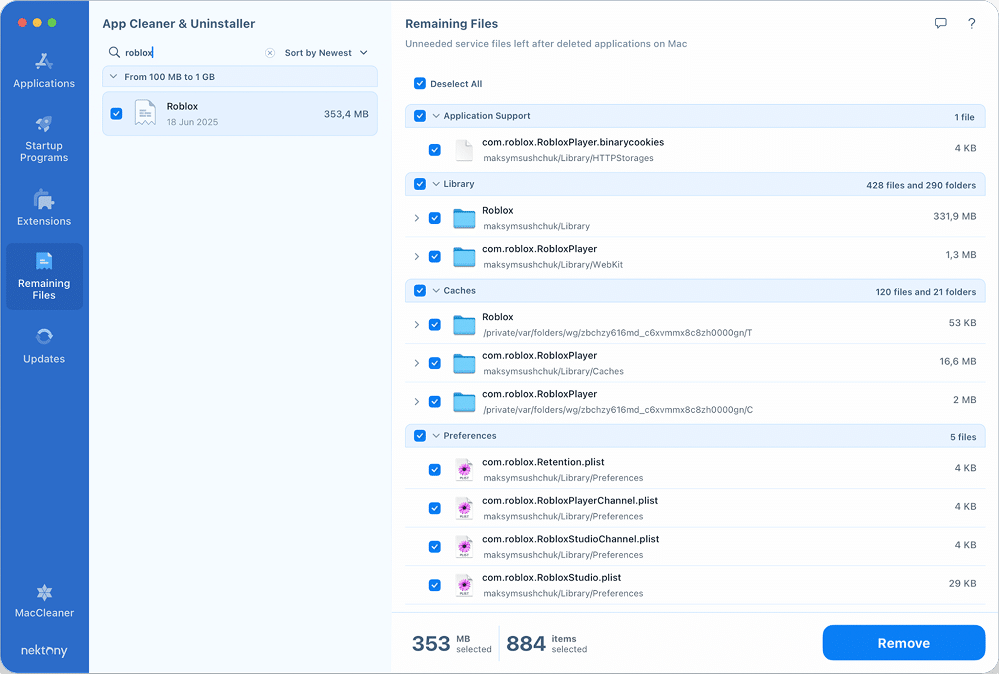Click the Library/Caches com.roblox.RobloxPlayer folder icon
The width and height of the screenshot is (999, 674).
[x=464, y=363]
